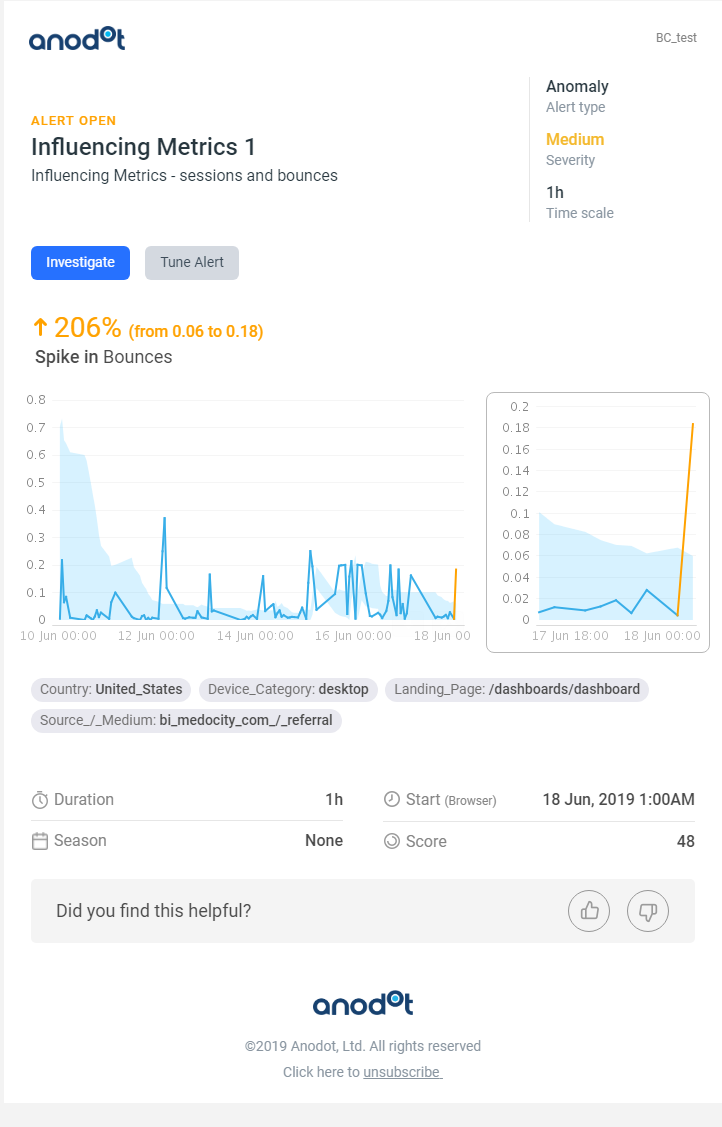
Task: Click the thumbs up feedback icon
Action: pos(589,911)
